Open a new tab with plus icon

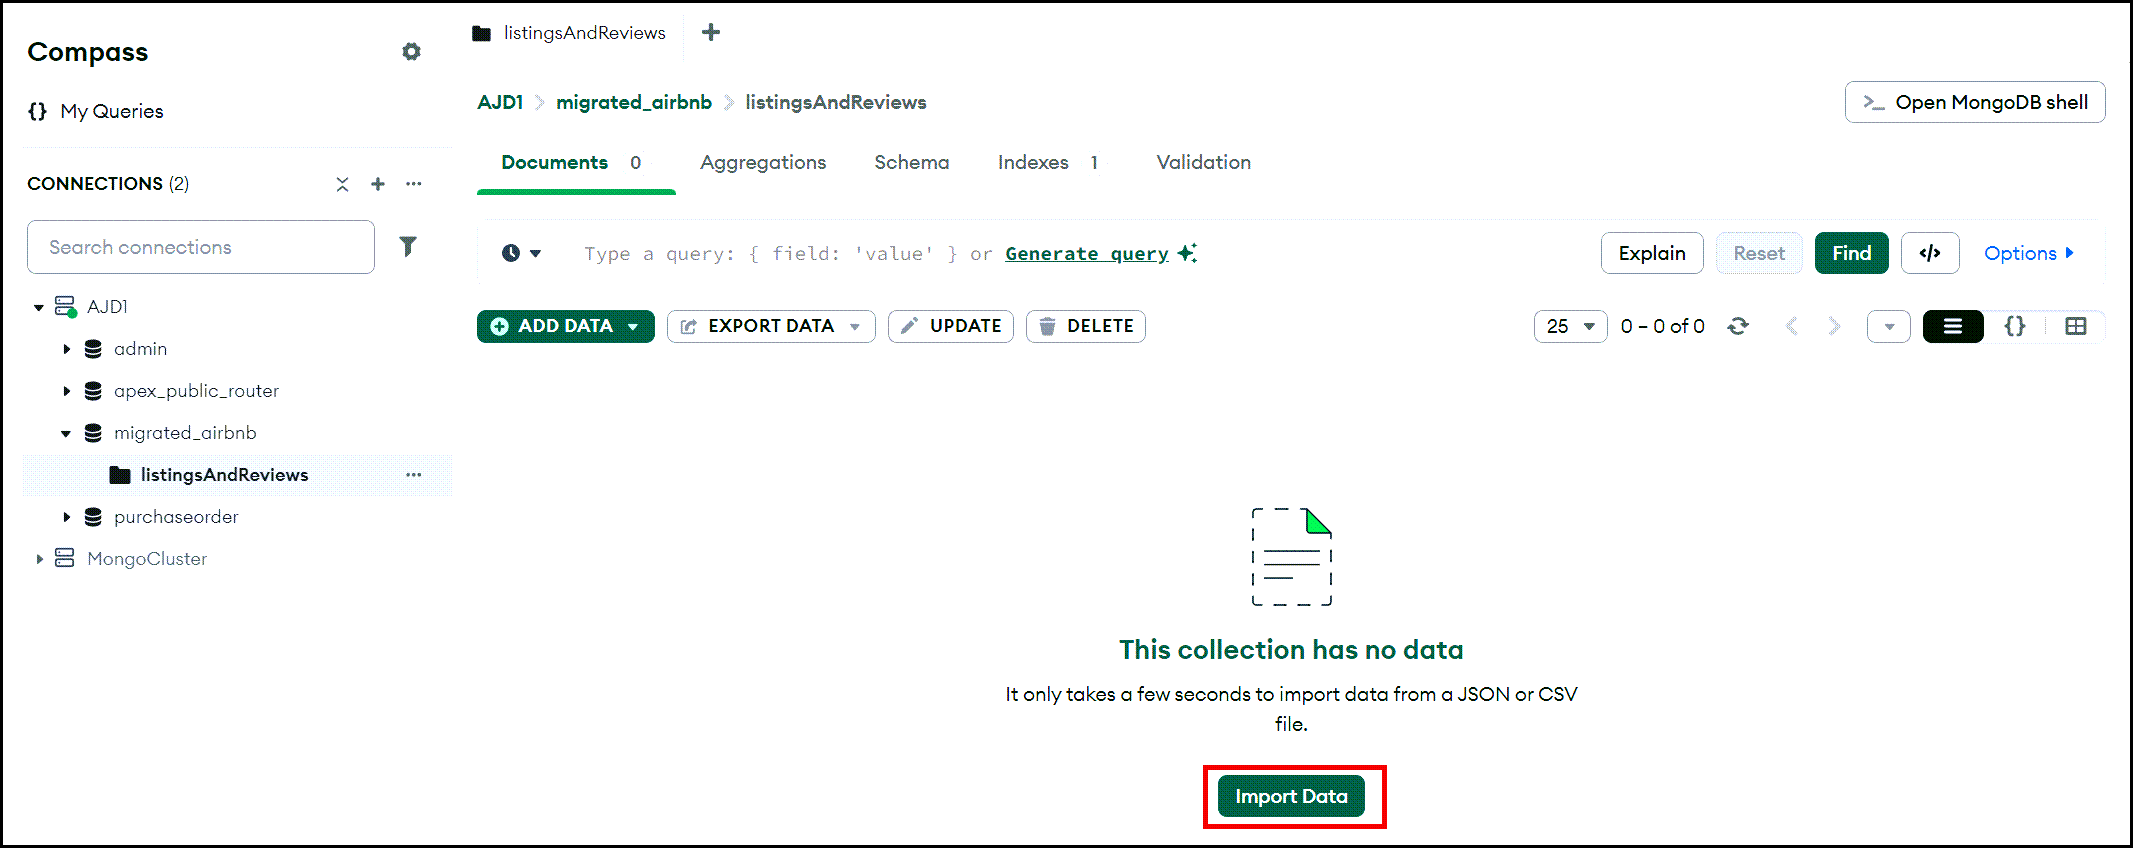point(711,32)
